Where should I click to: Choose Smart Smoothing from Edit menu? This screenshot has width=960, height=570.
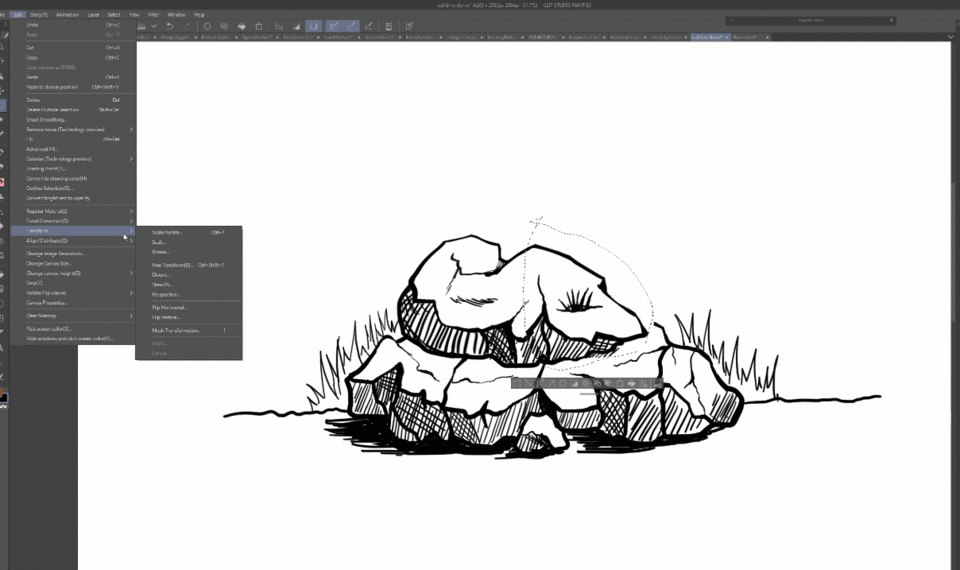pos(73,119)
